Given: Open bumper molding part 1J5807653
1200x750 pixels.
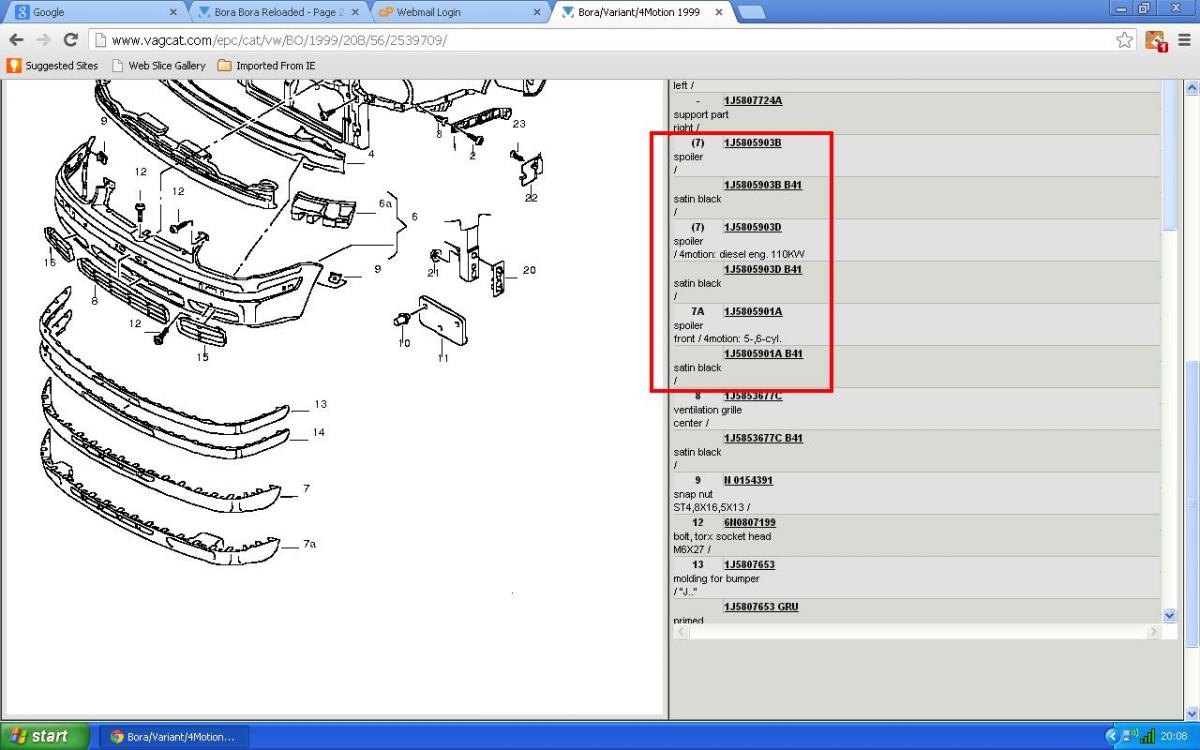Looking at the screenshot, I should [x=749, y=564].
